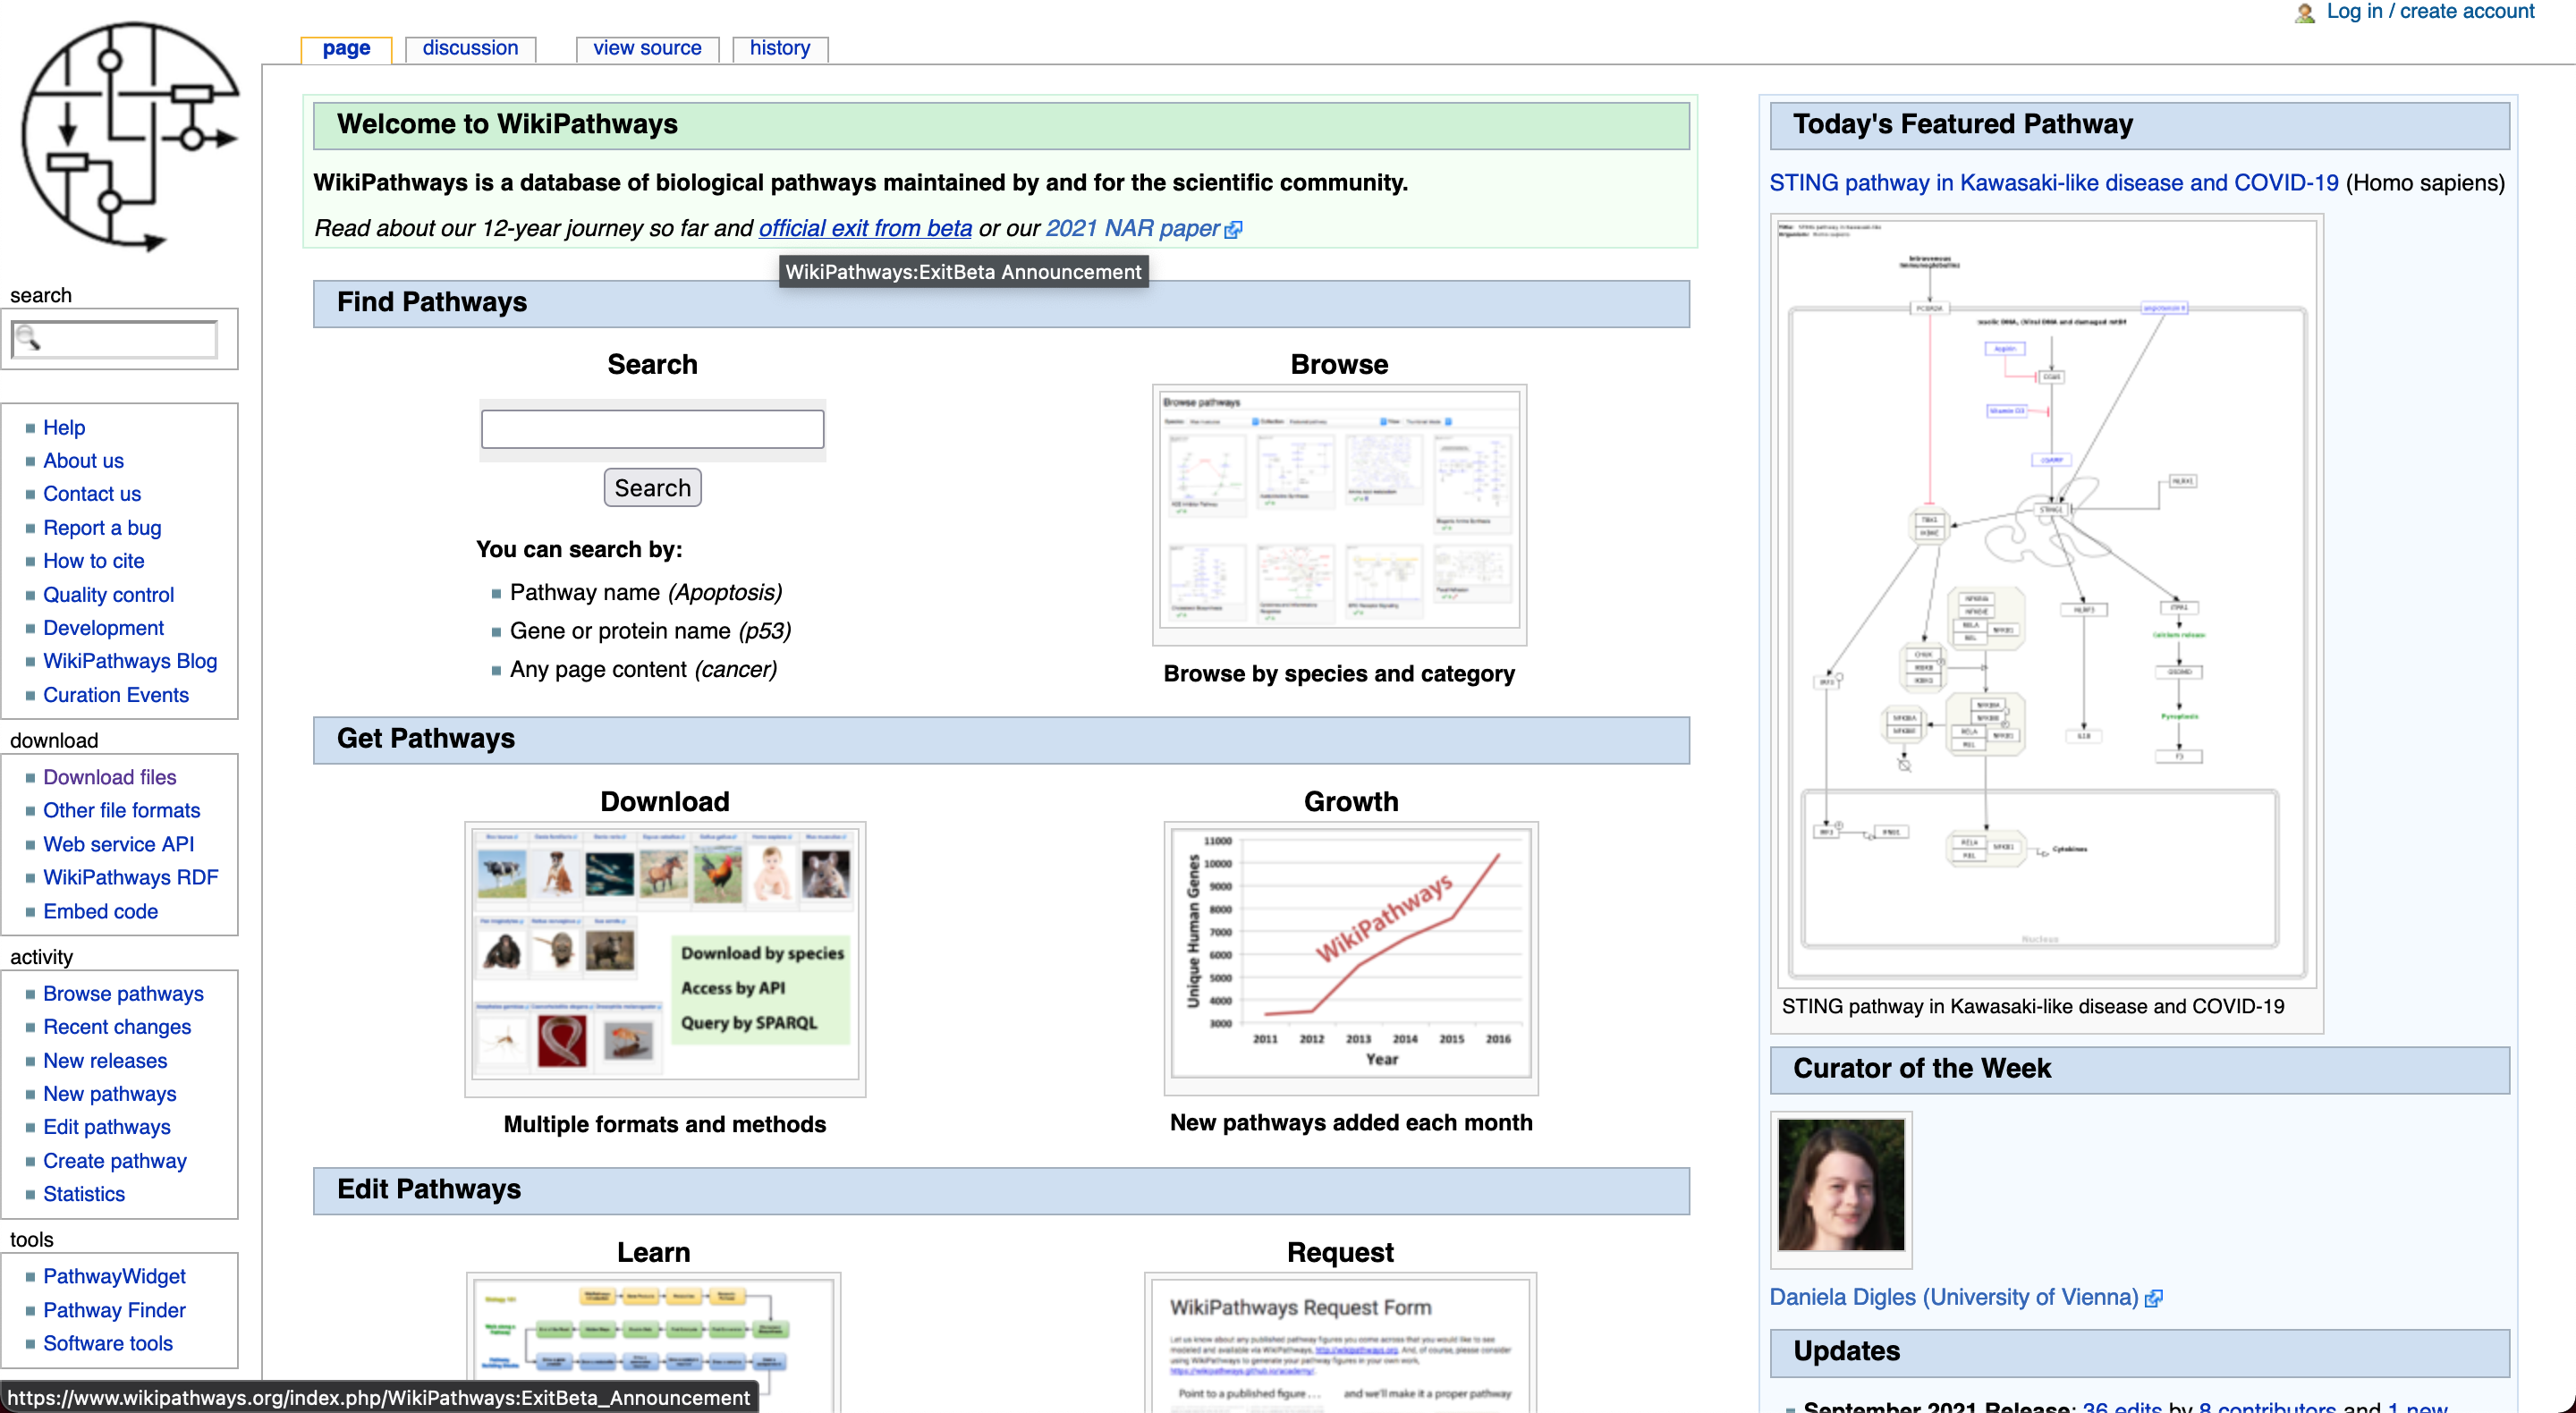The image size is (2576, 1413).
Task: Open Software tools link
Action: [108, 1343]
